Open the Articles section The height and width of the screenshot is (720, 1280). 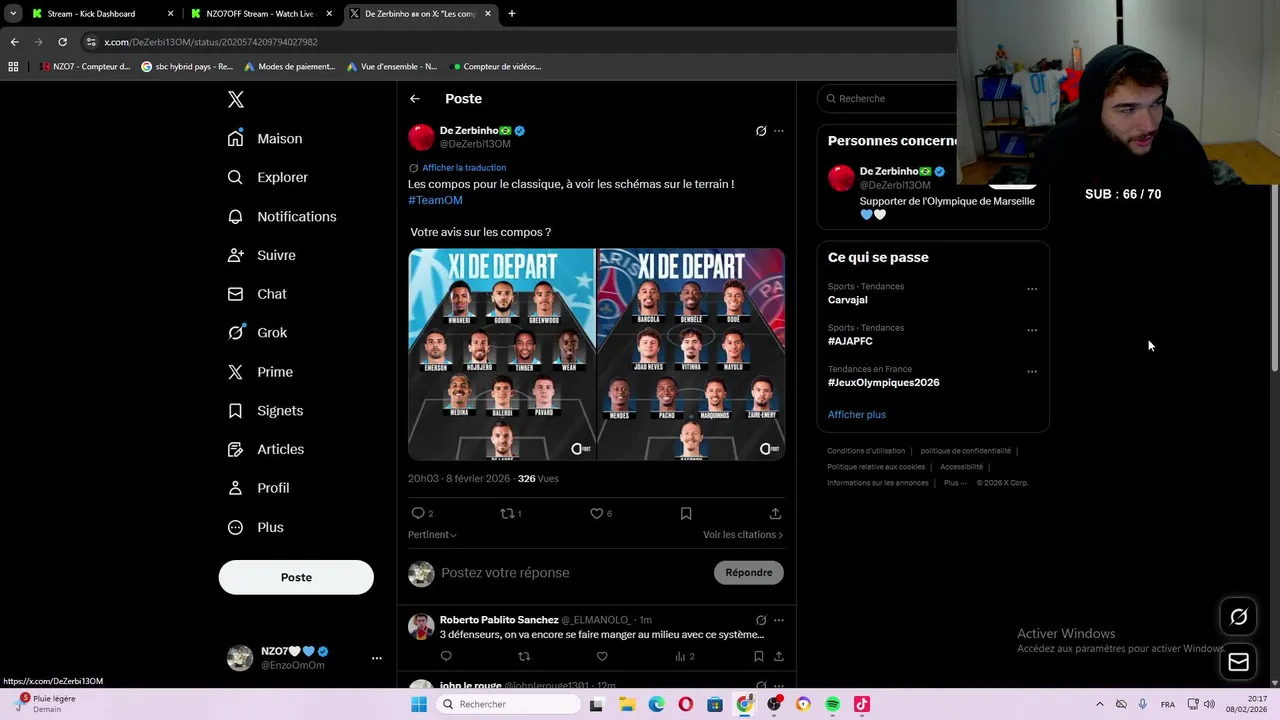tap(266, 449)
